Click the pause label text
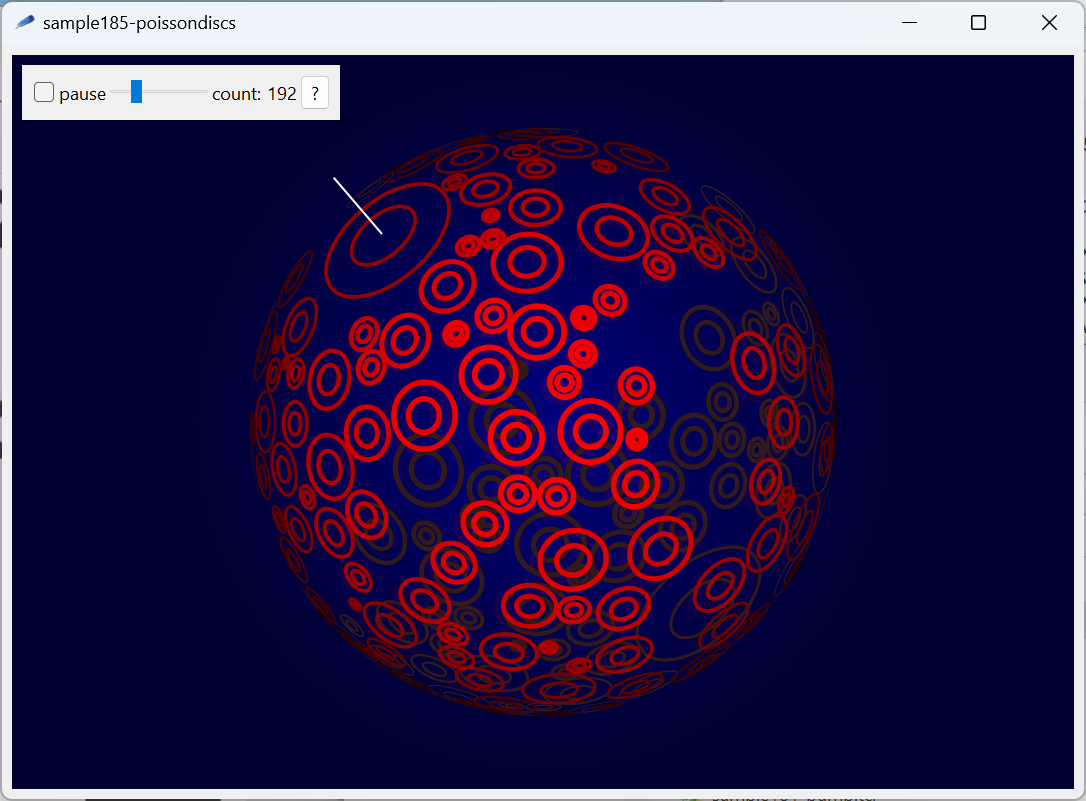Viewport: 1086px width, 801px height. [x=82, y=93]
